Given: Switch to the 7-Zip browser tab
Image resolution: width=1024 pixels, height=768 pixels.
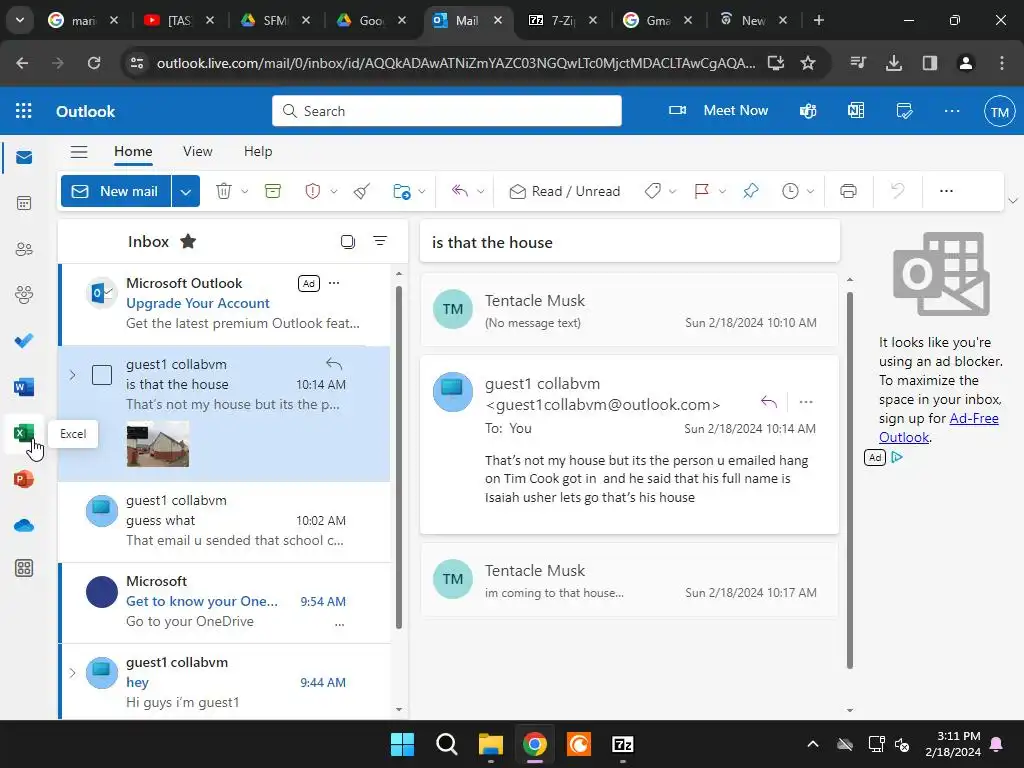Looking at the screenshot, I should (563, 21).
